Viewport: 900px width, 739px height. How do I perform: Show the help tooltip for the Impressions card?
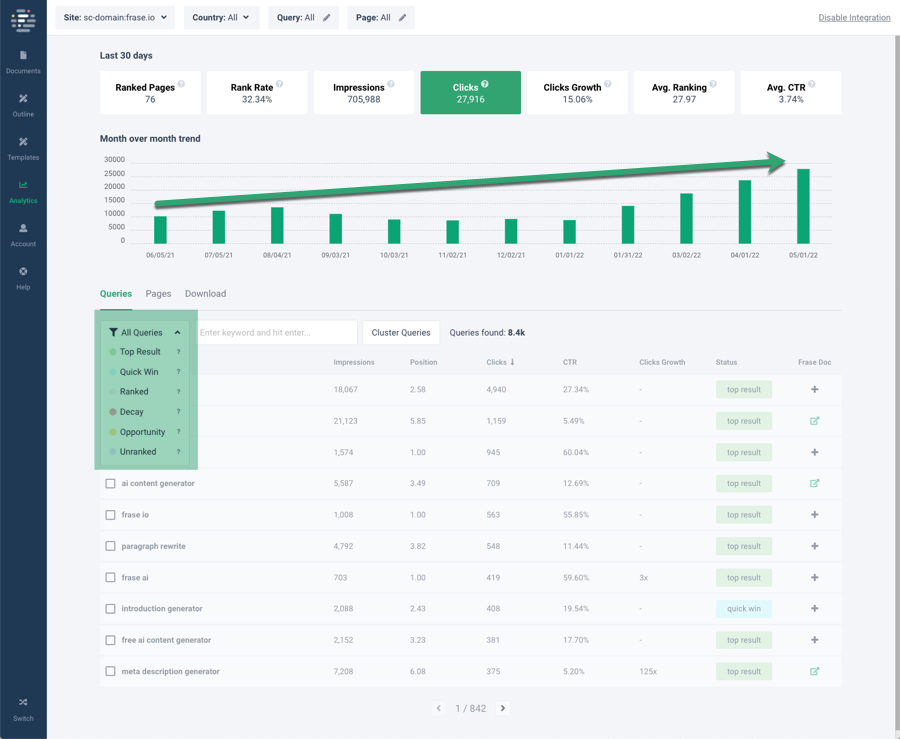[x=391, y=84]
